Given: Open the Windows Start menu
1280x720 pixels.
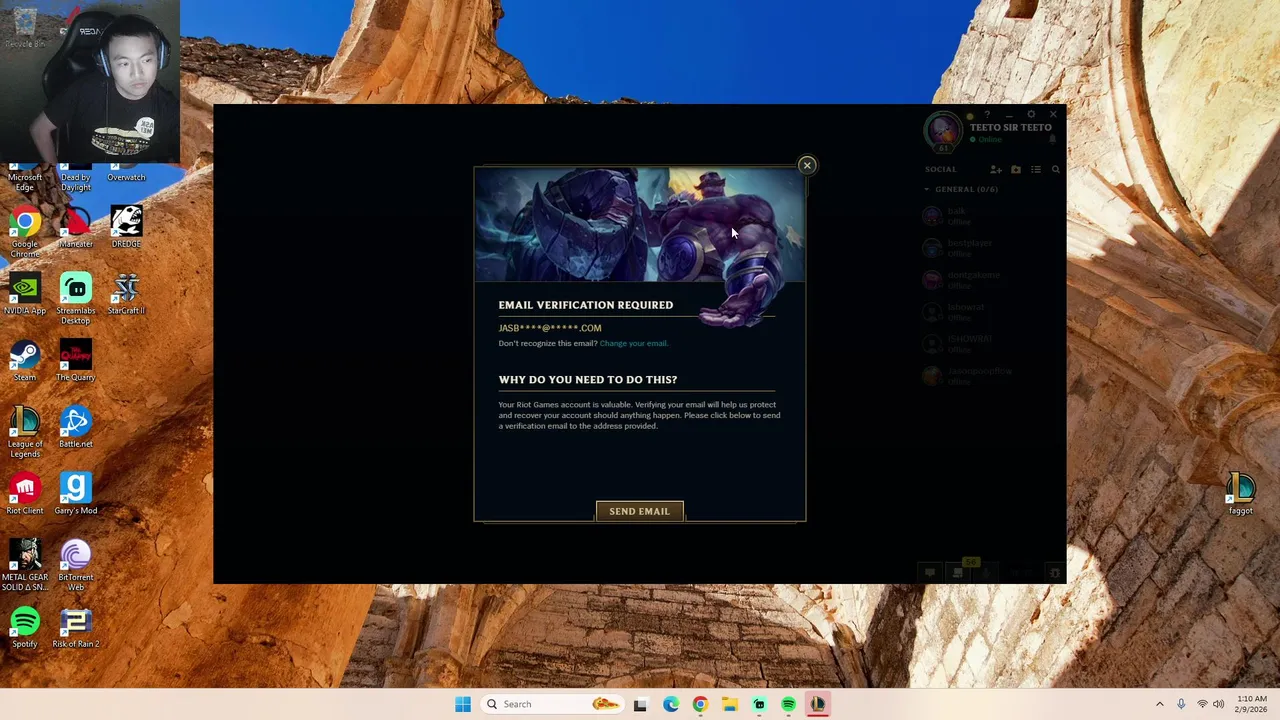Looking at the screenshot, I should pos(463,704).
